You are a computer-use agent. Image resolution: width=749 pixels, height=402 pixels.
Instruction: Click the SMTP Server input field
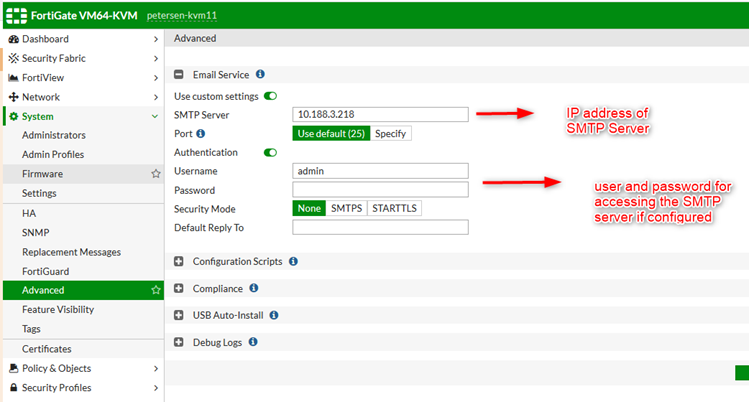click(x=380, y=115)
